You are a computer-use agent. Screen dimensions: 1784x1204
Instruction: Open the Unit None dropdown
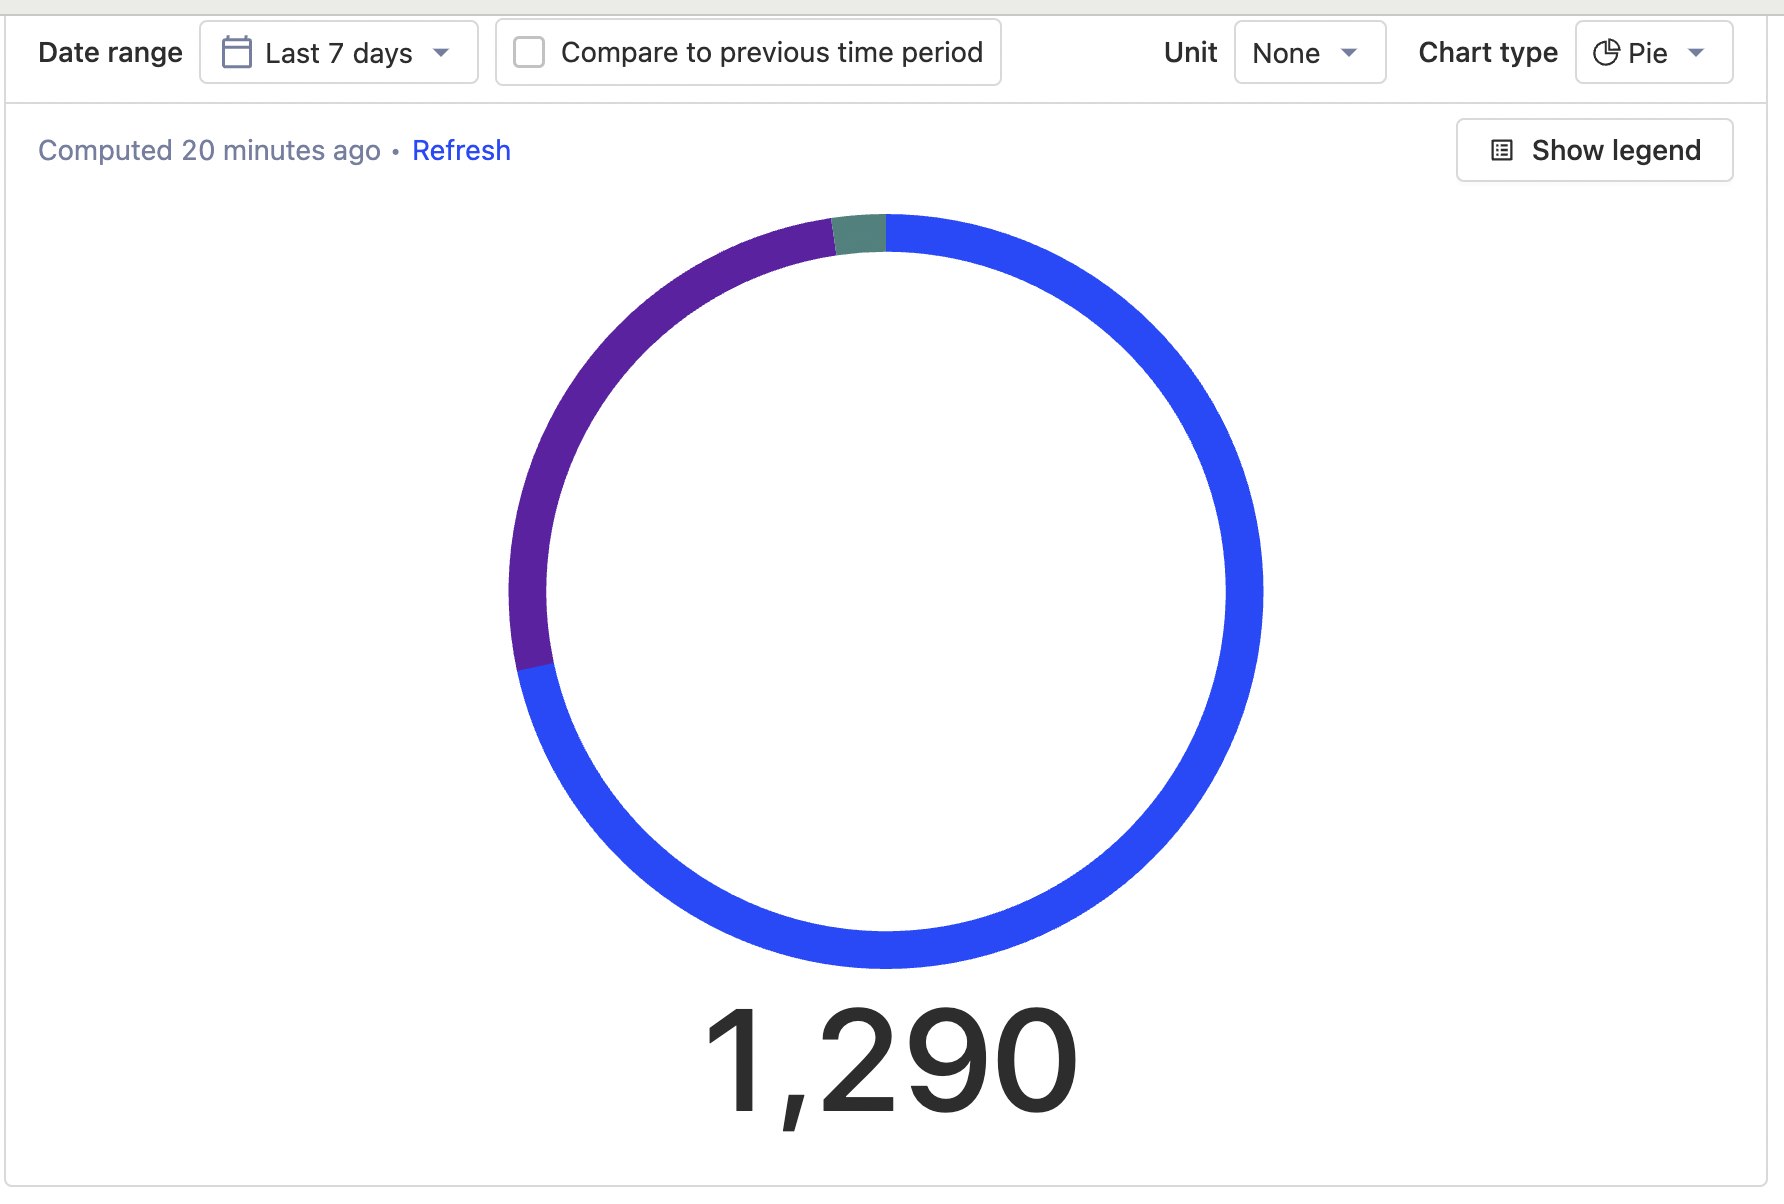[1310, 52]
